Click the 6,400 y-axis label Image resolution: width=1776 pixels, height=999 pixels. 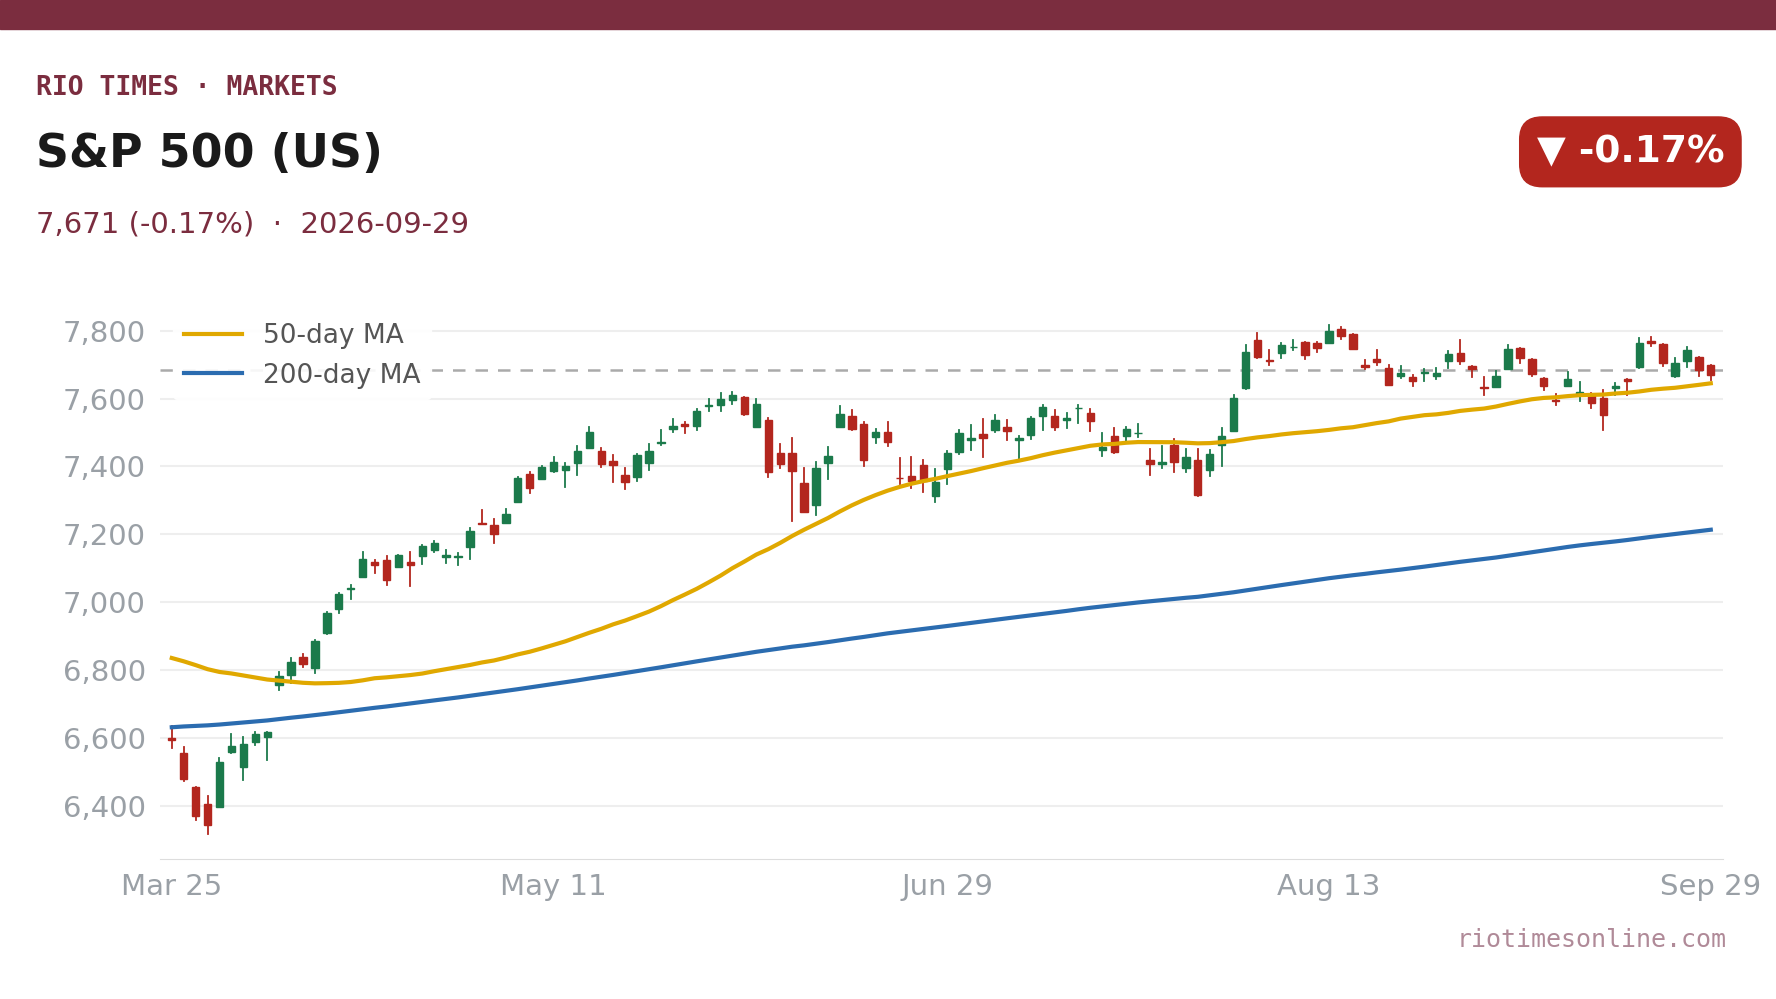point(104,807)
